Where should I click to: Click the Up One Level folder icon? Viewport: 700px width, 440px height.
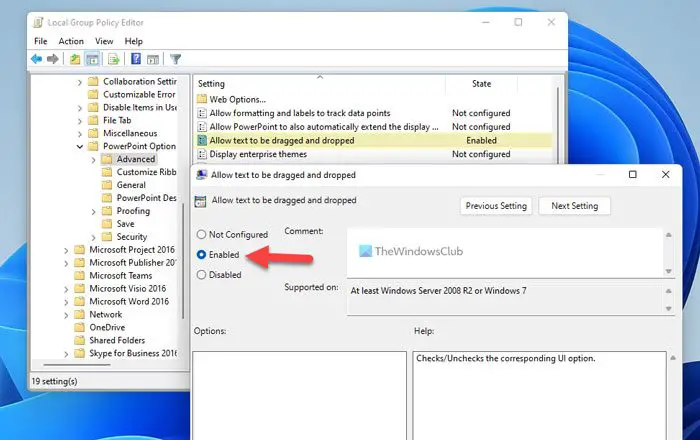75,59
